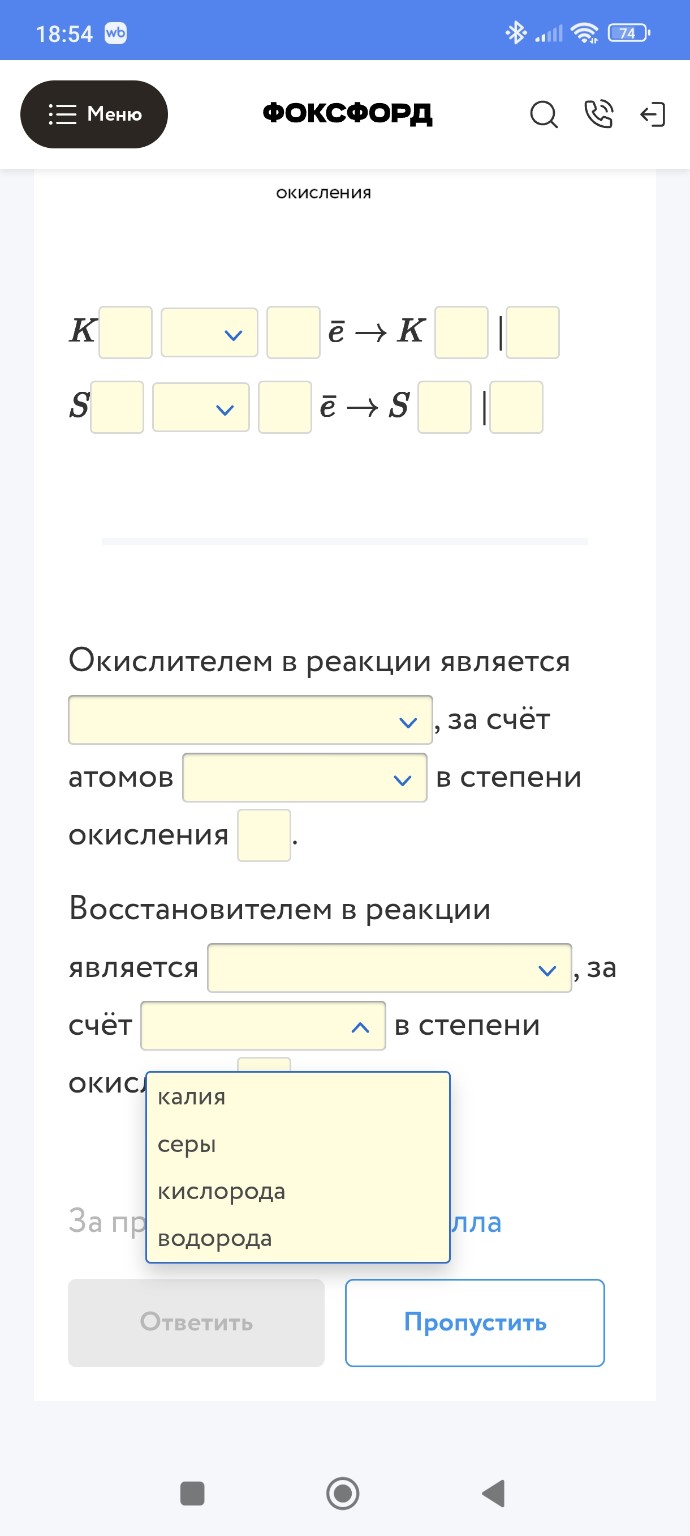Expand the dropdown in the S equation row
This screenshot has width=690, height=1536.
[x=200, y=406]
